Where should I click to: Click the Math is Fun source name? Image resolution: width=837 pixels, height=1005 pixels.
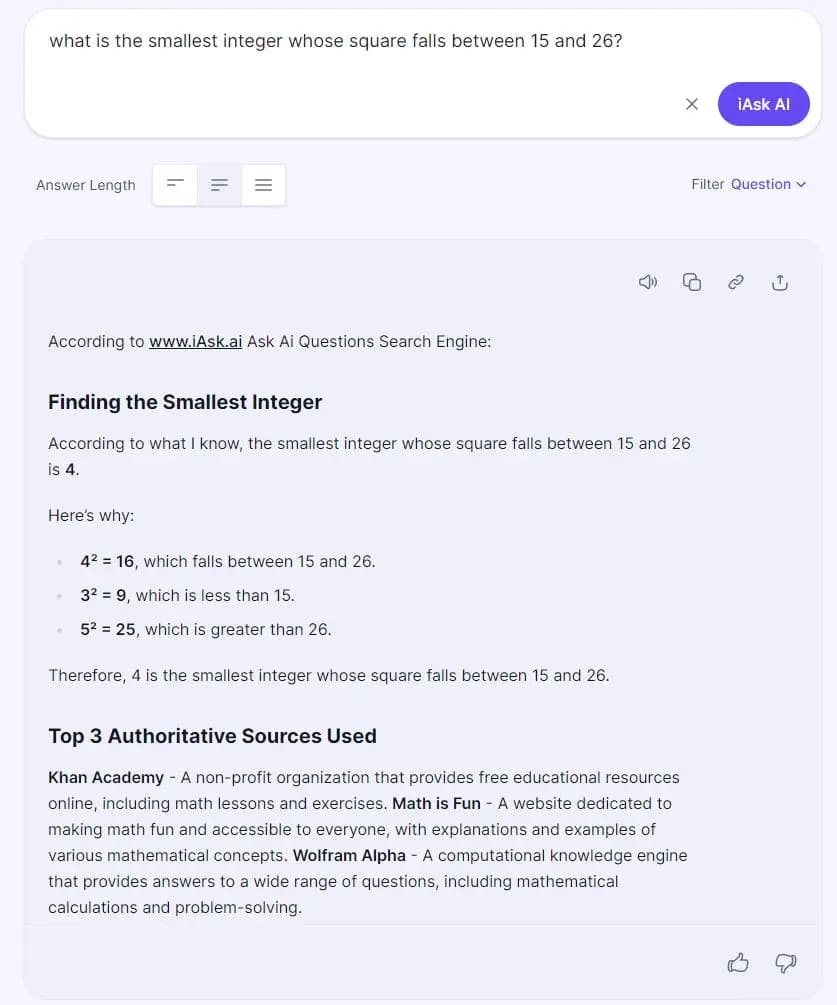[x=436, y=803]
